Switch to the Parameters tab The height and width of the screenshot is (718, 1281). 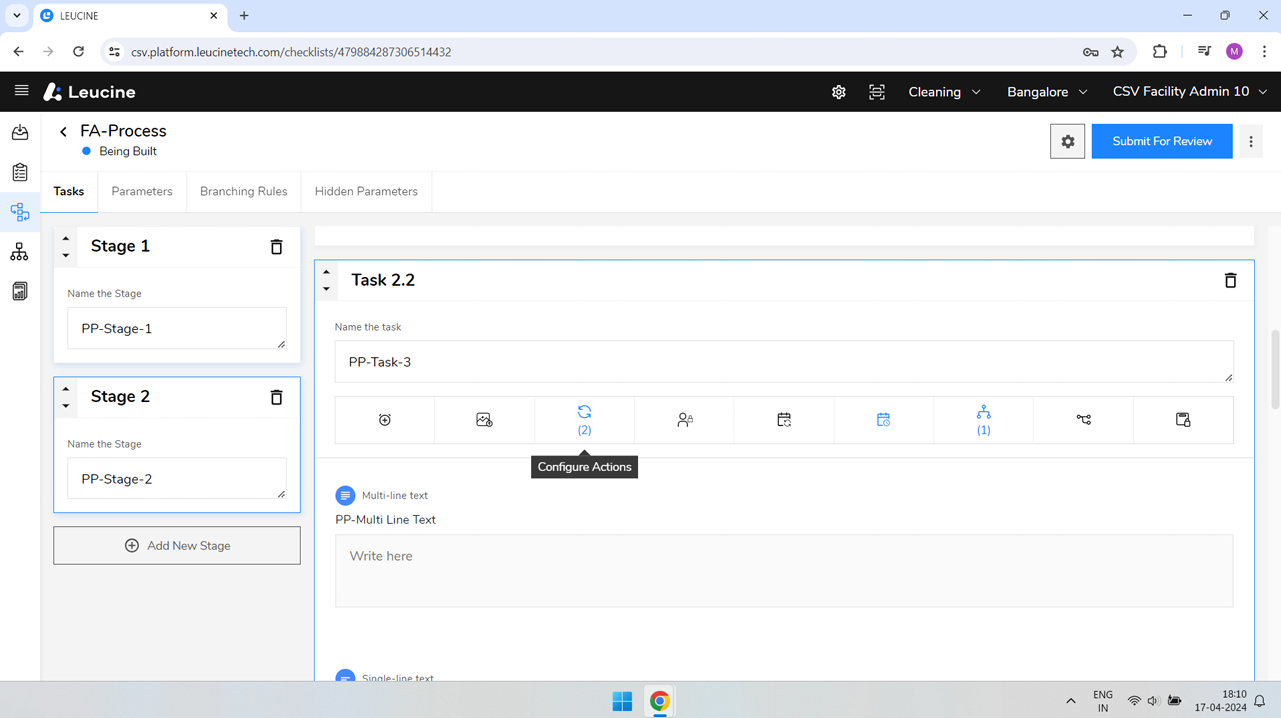(x=142, y=191)
